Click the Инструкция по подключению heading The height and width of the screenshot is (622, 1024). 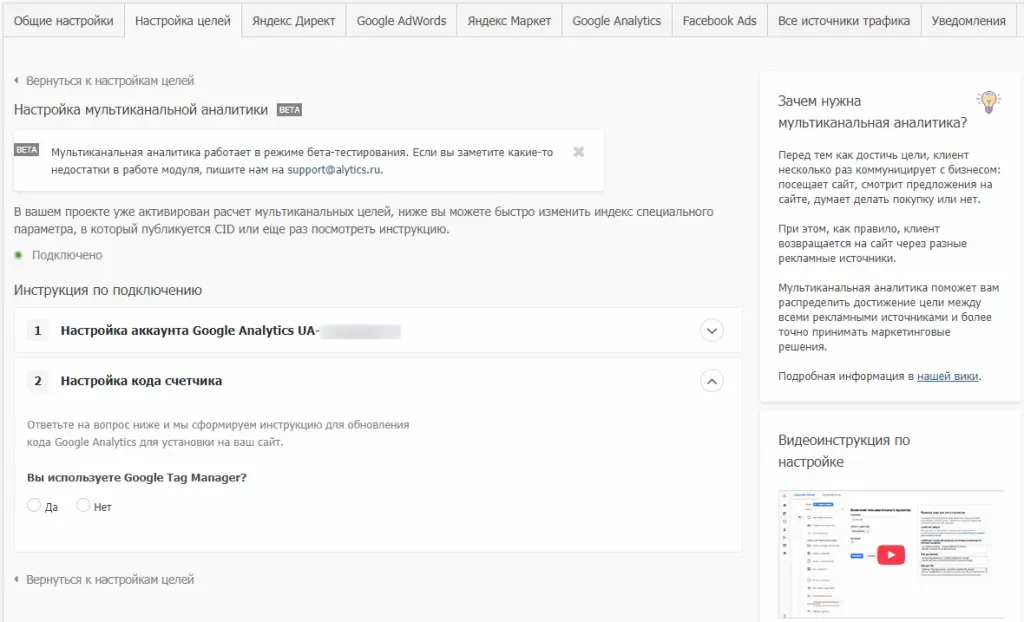click(108, 290)
